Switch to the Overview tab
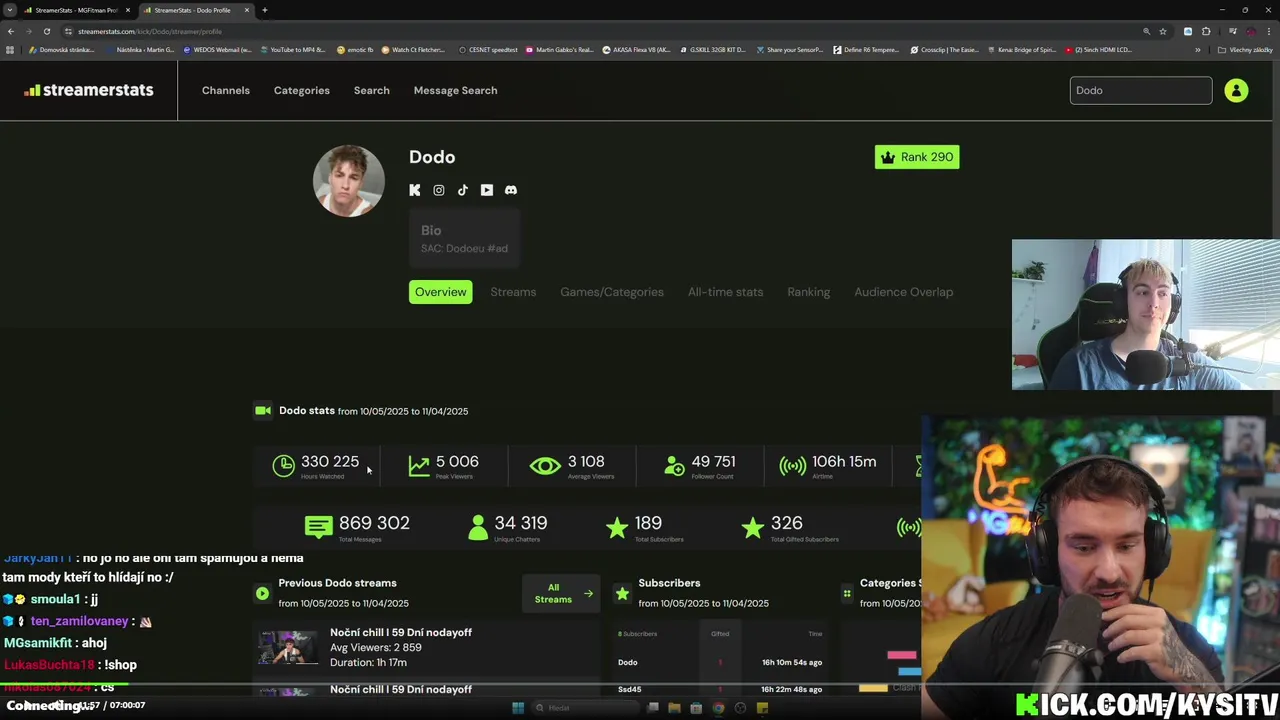 [440, 292]
